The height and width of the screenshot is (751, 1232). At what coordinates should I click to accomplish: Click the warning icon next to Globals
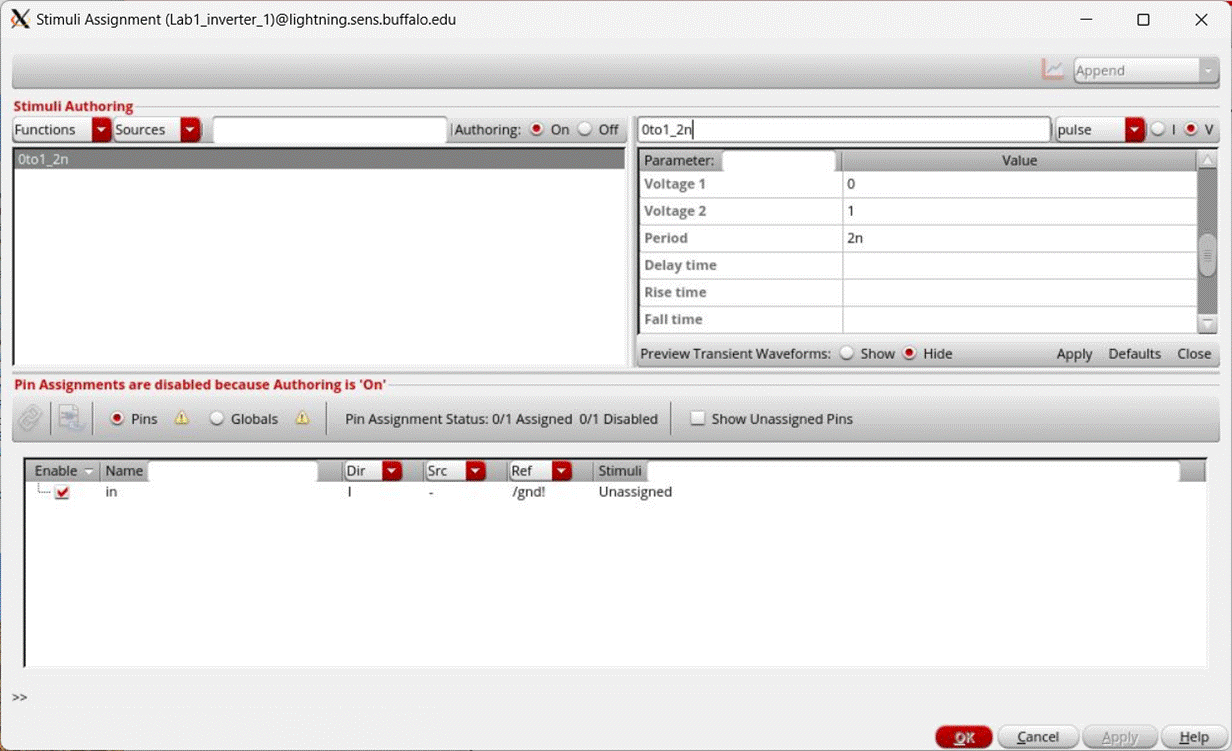tap(302, 418)
